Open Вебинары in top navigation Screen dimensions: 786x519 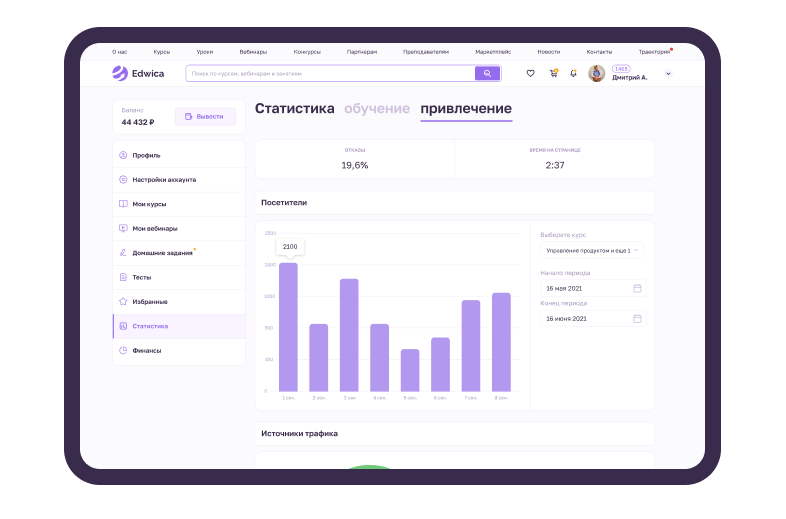[x=253, y=51]
